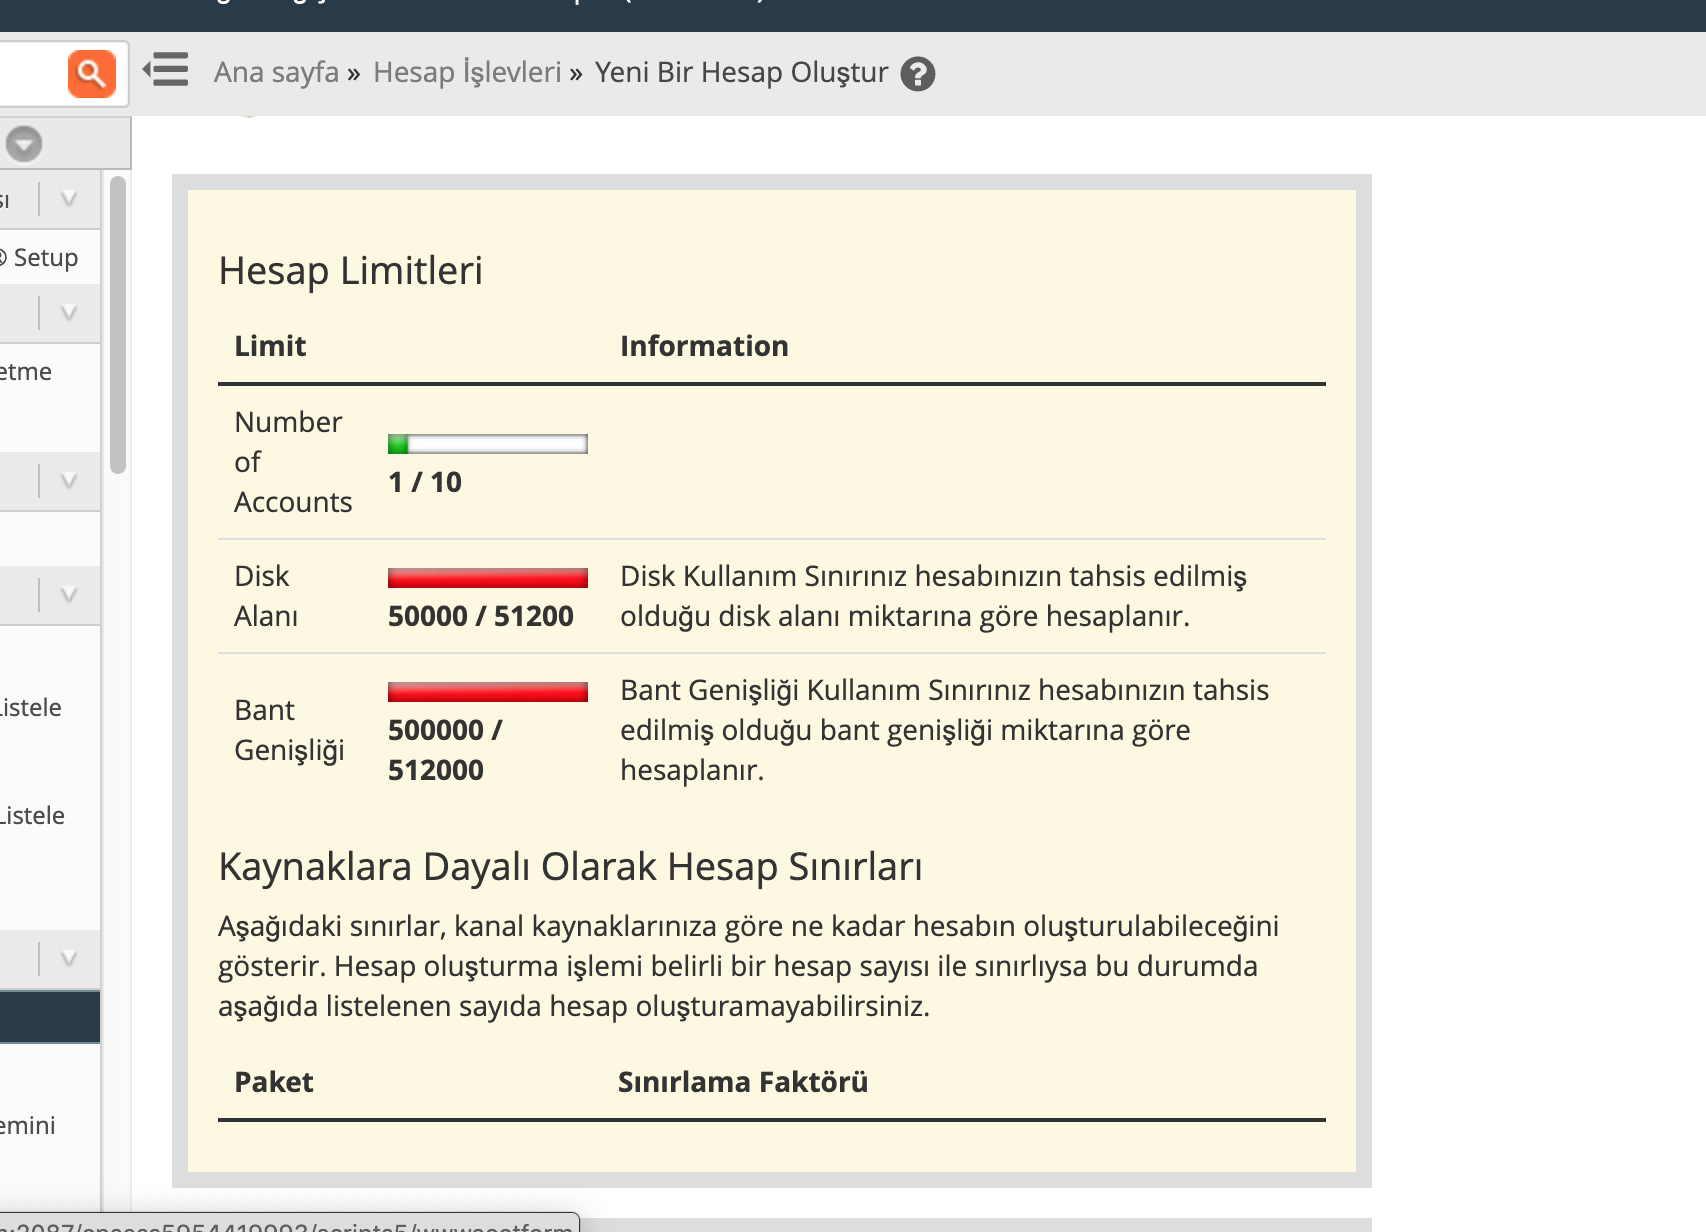Viewport: 1706px width, 1232px height.
Task: Toggle the sidebar collapse menu icon
Action: click(166, 71)
